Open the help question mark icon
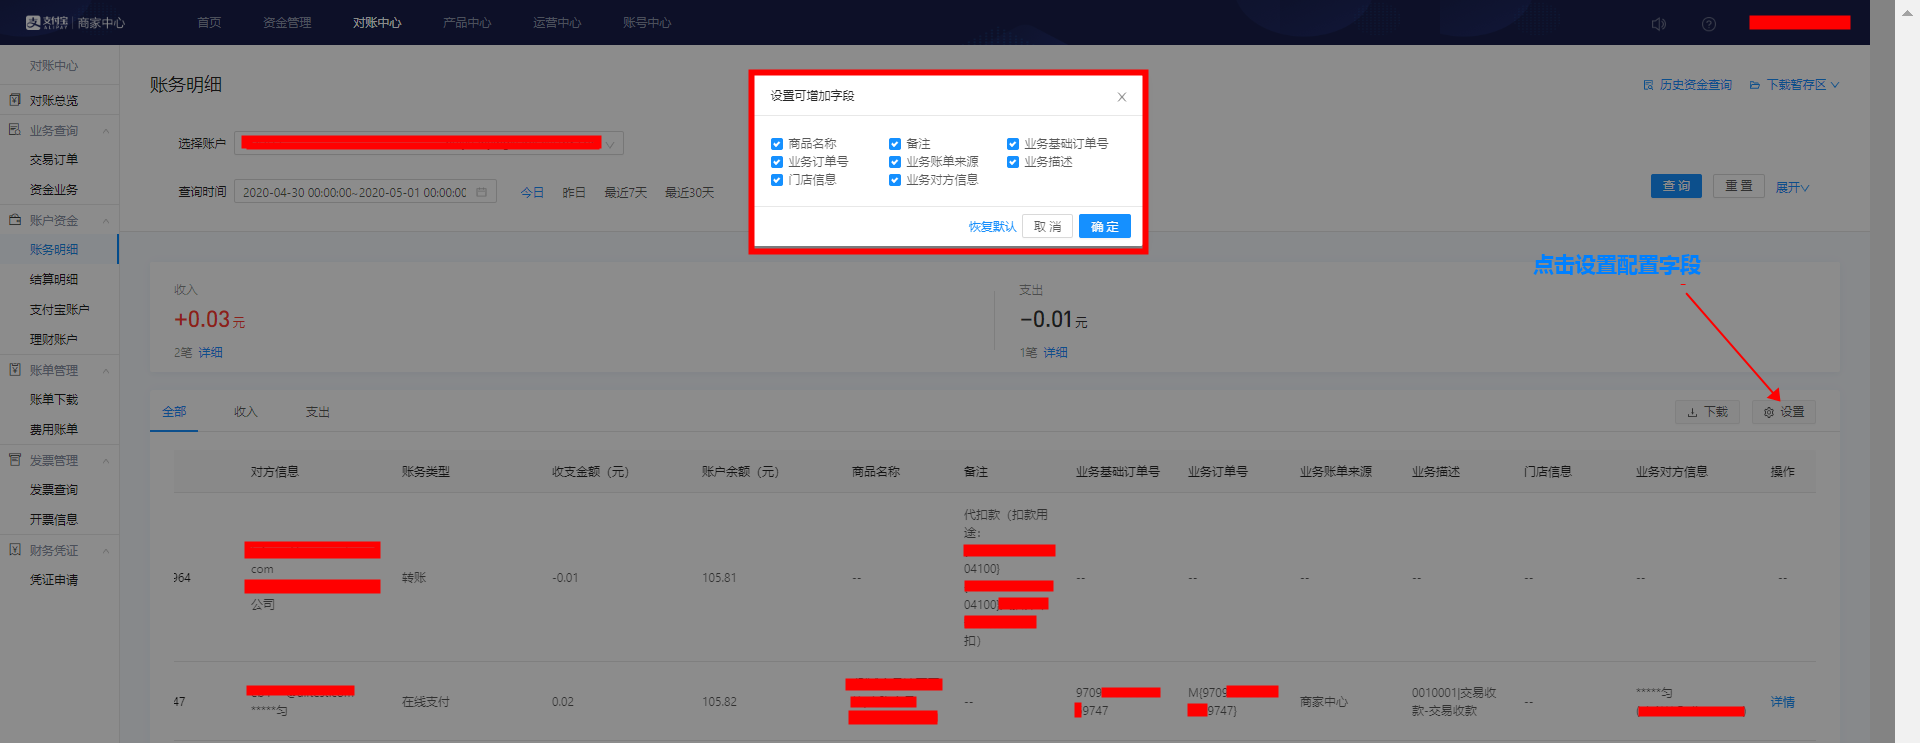The width and height of the screenshot is (1920, 743). coord(1709,24)
